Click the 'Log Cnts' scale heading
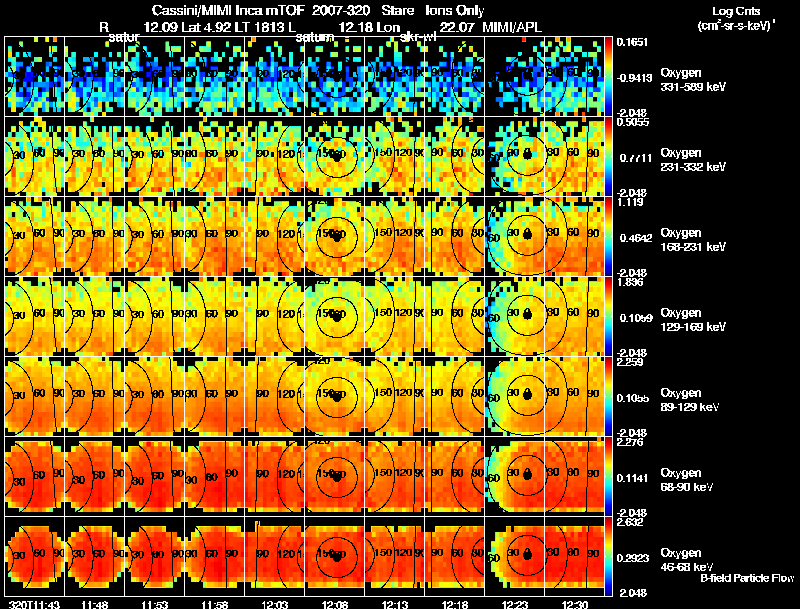 click(736, 11)
